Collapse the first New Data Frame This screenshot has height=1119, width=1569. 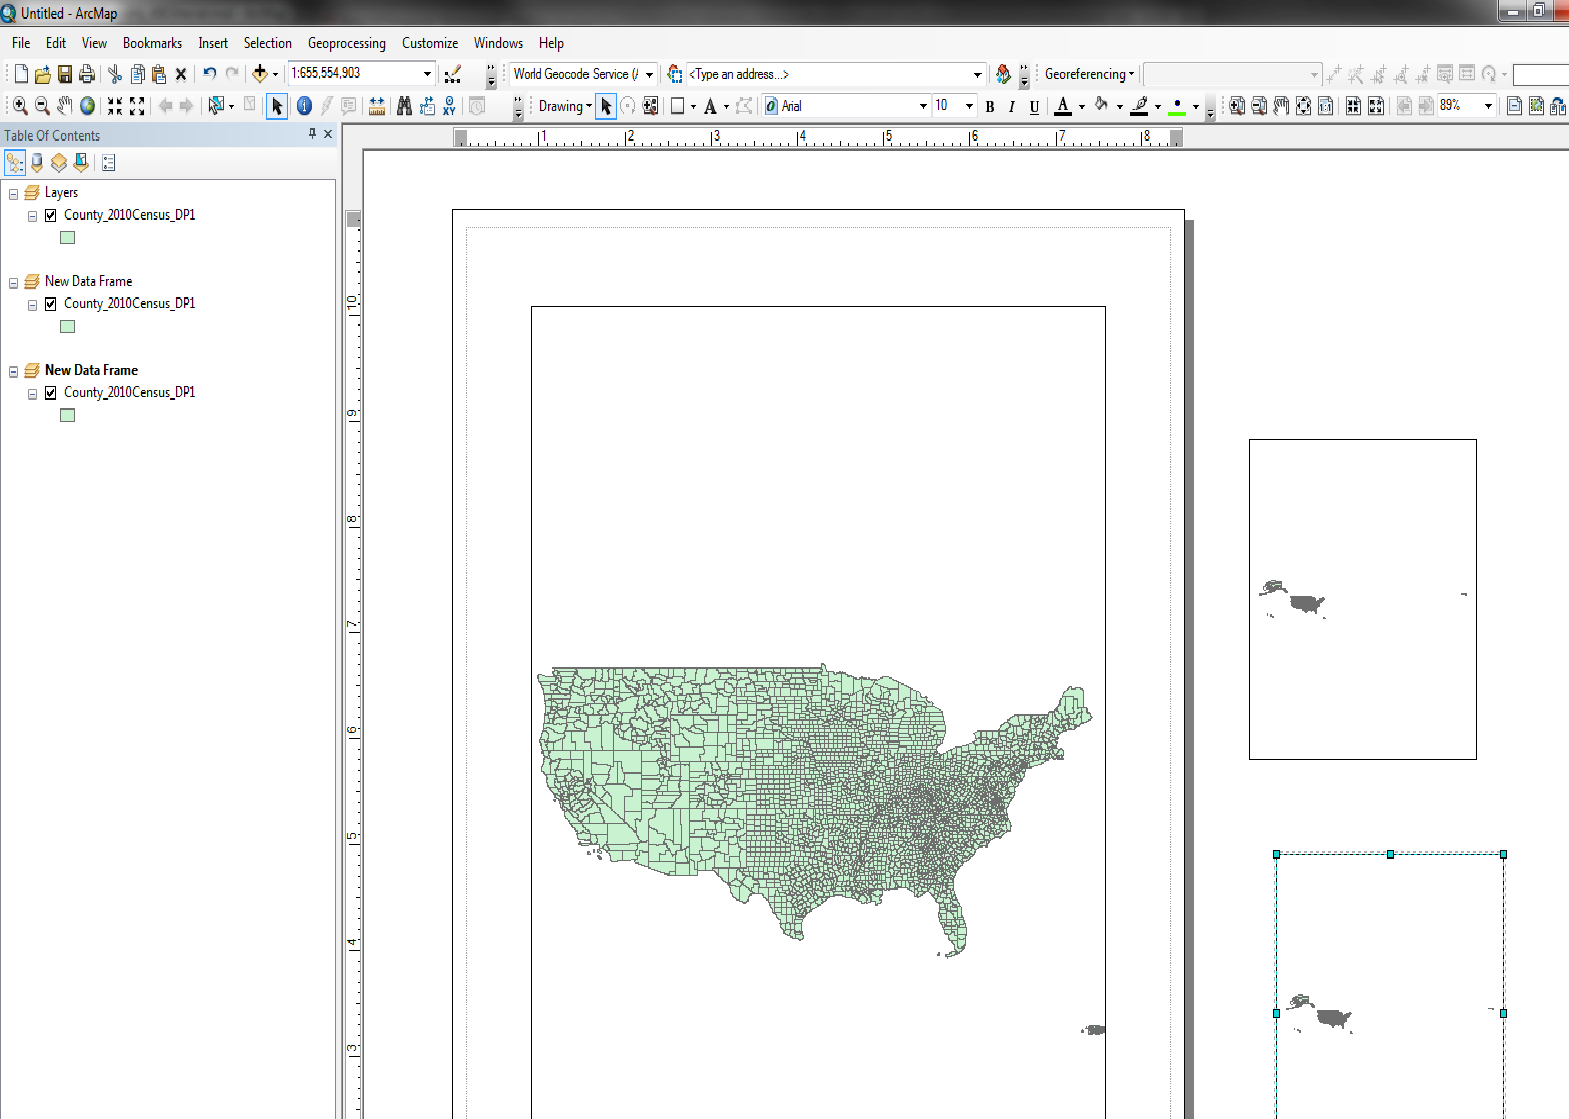pyautogui.click(x=14, y=283)
